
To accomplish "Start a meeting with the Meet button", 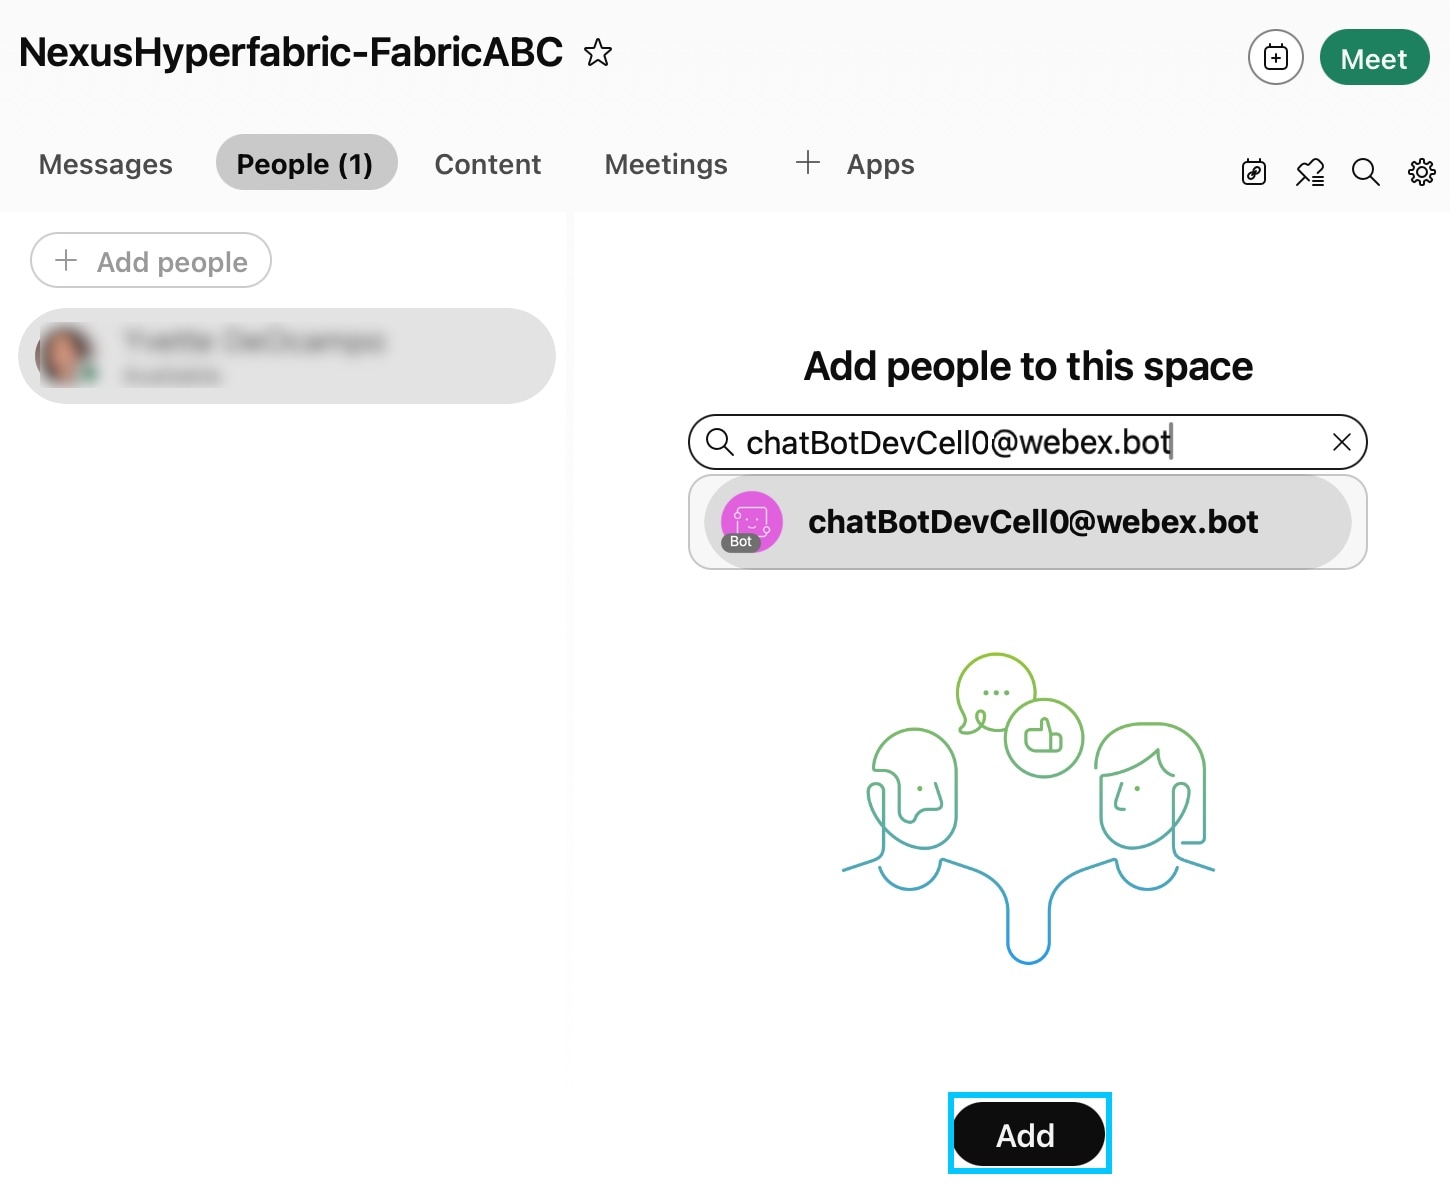I will (1374, 57).
